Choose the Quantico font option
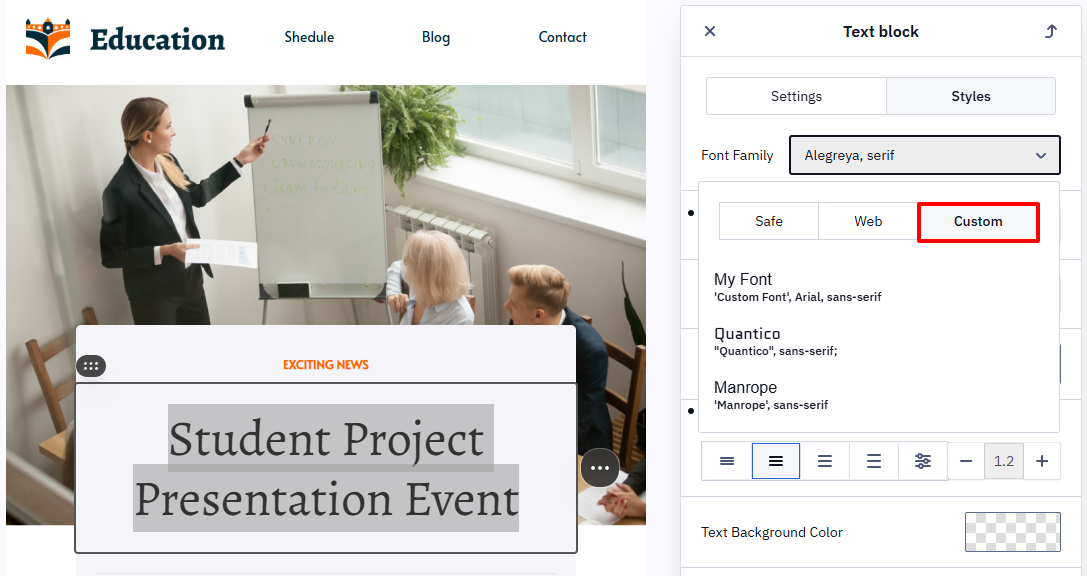This screenshot has height=576, width=1087. (x=776, y=342)
